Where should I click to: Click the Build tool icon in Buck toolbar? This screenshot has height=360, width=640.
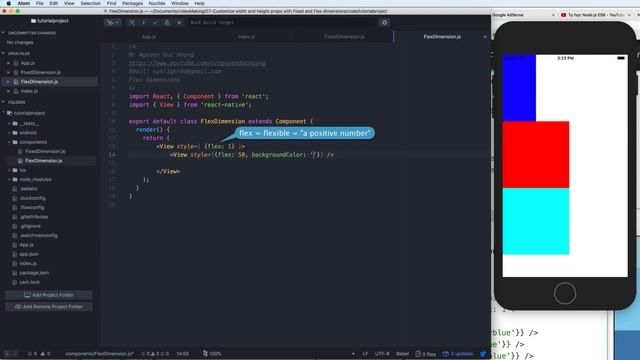tap(132, 22)
